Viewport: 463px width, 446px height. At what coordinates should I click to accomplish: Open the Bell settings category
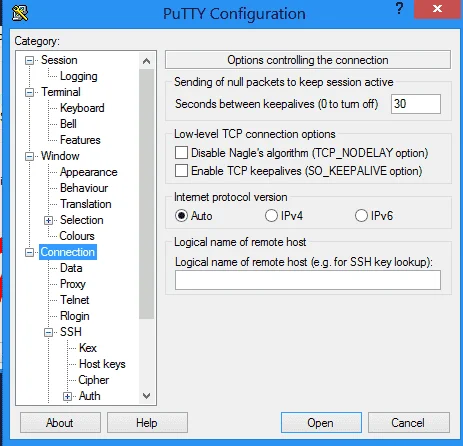(68, 124)
